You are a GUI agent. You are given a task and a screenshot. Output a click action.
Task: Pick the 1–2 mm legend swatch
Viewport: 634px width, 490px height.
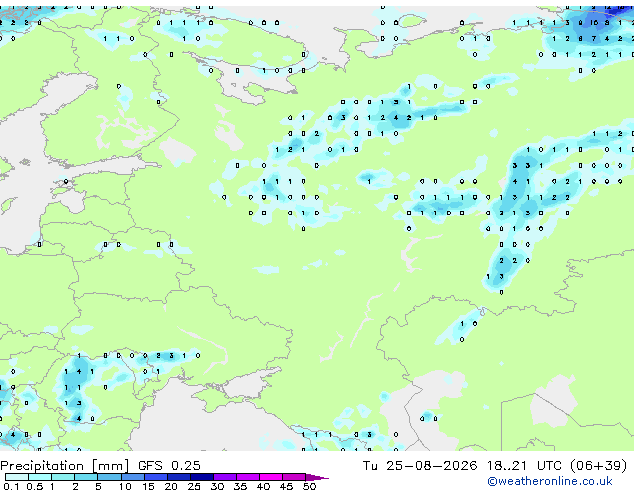[x=63, y=477]
